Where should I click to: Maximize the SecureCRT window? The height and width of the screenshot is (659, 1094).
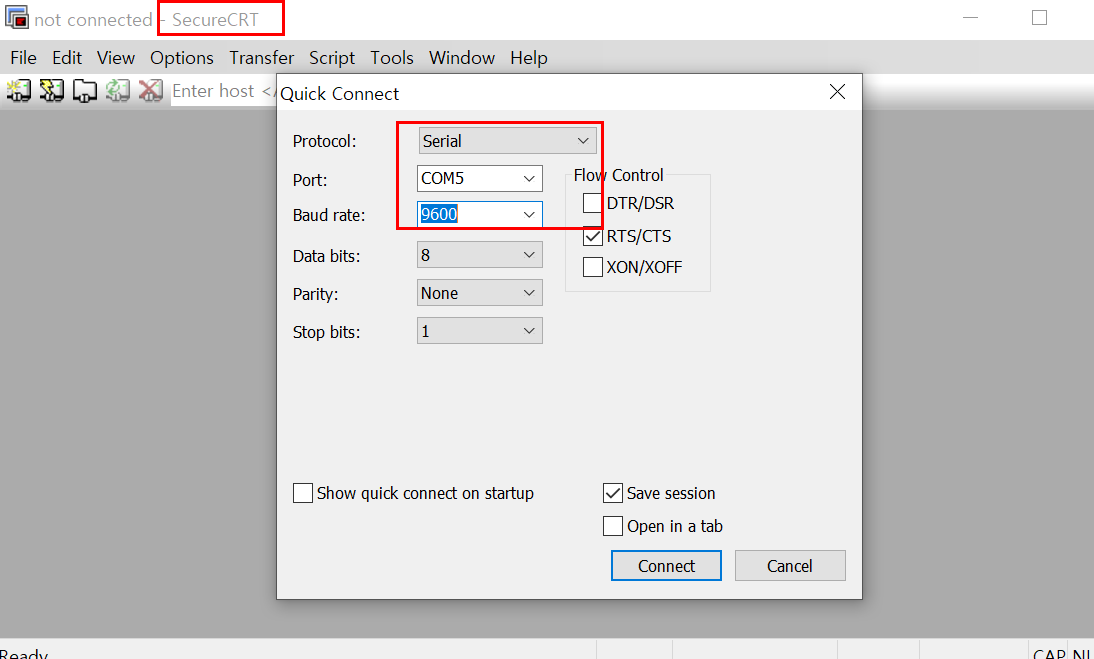(1040, 17)
